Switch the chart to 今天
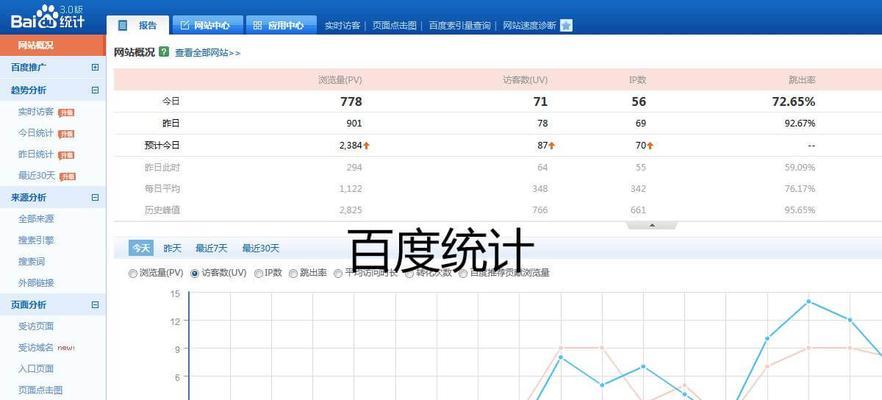The width and height of the screenshot is (882, 400). coord(141,248)
